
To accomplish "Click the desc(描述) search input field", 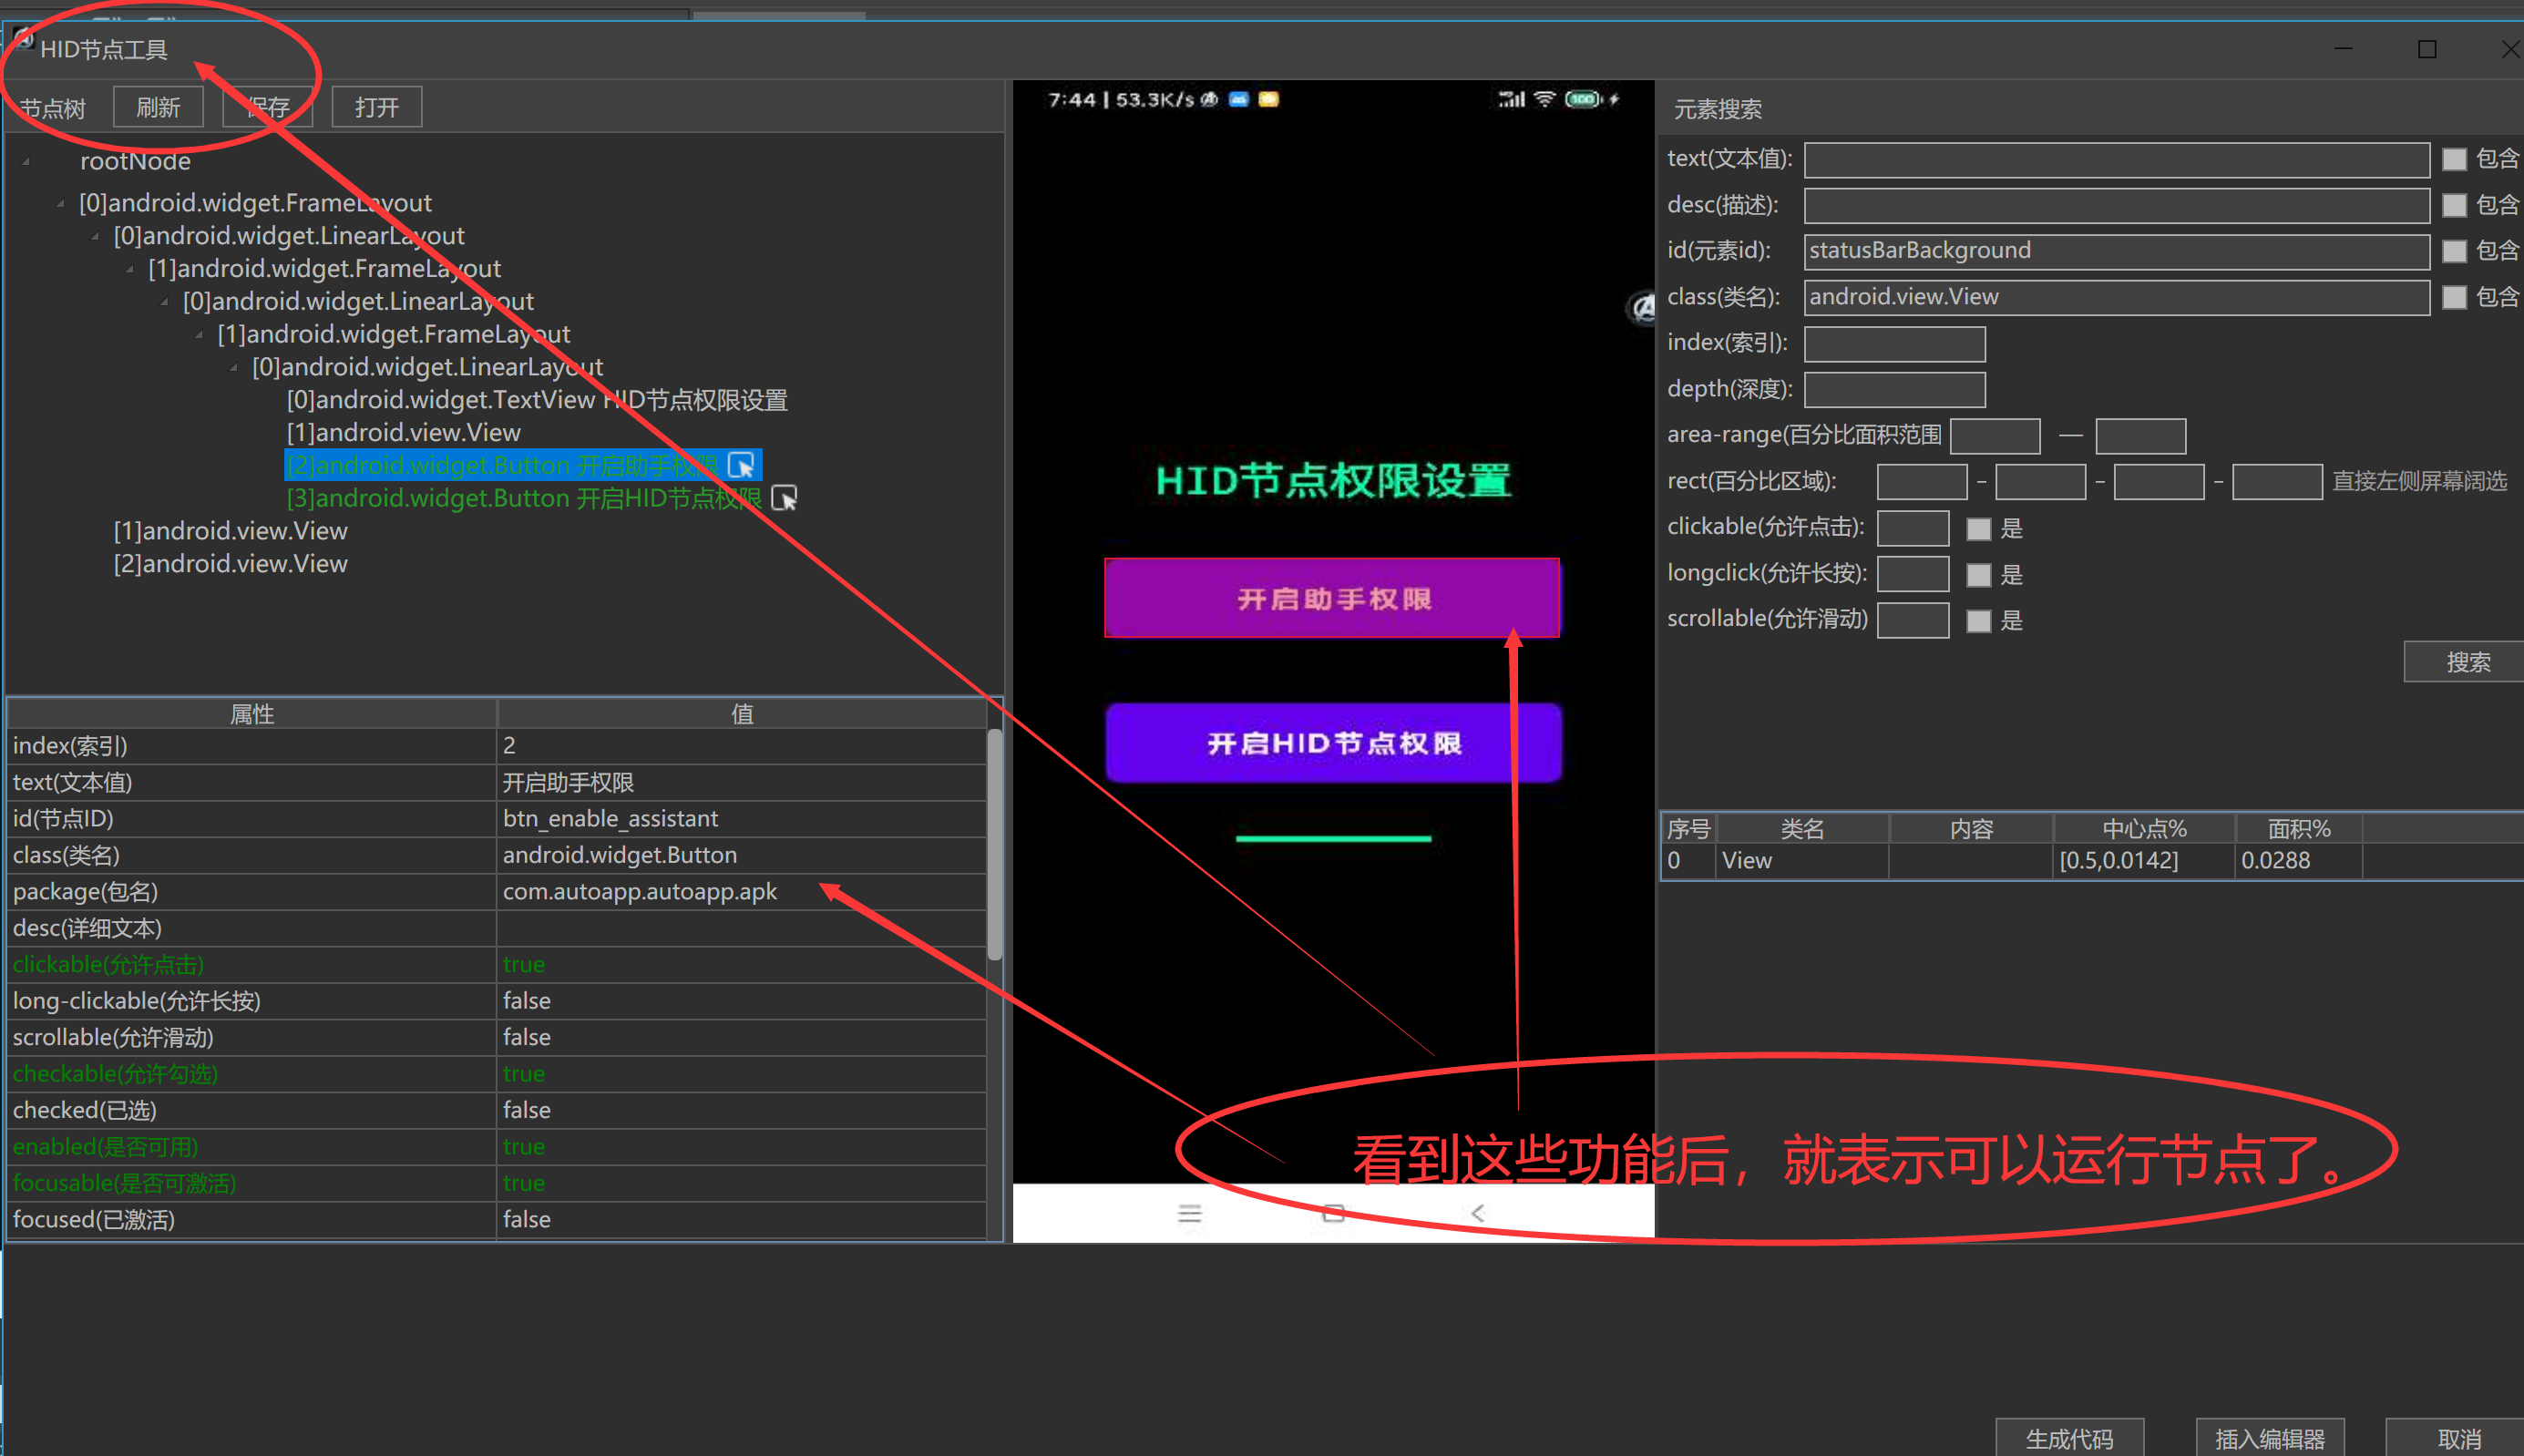I will pos(2117,206).
